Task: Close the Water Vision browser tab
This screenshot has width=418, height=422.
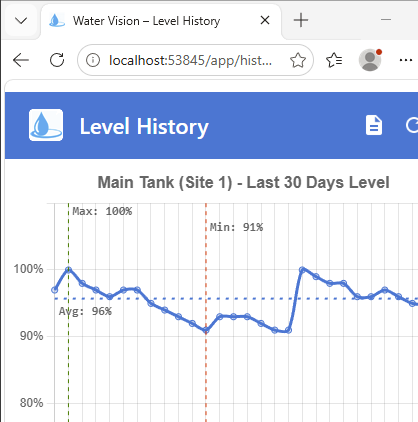Action: click(x=265, y=21)
